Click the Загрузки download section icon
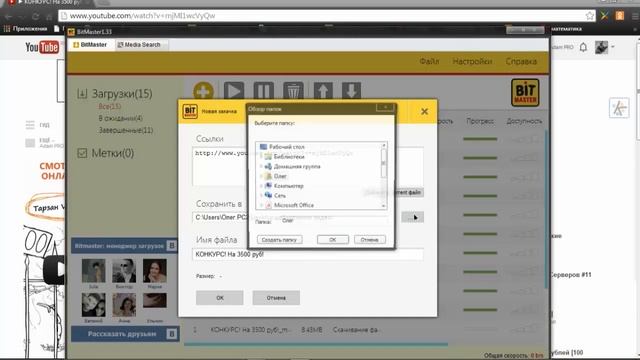The image size is (640, 360). [x=82, y=94]
